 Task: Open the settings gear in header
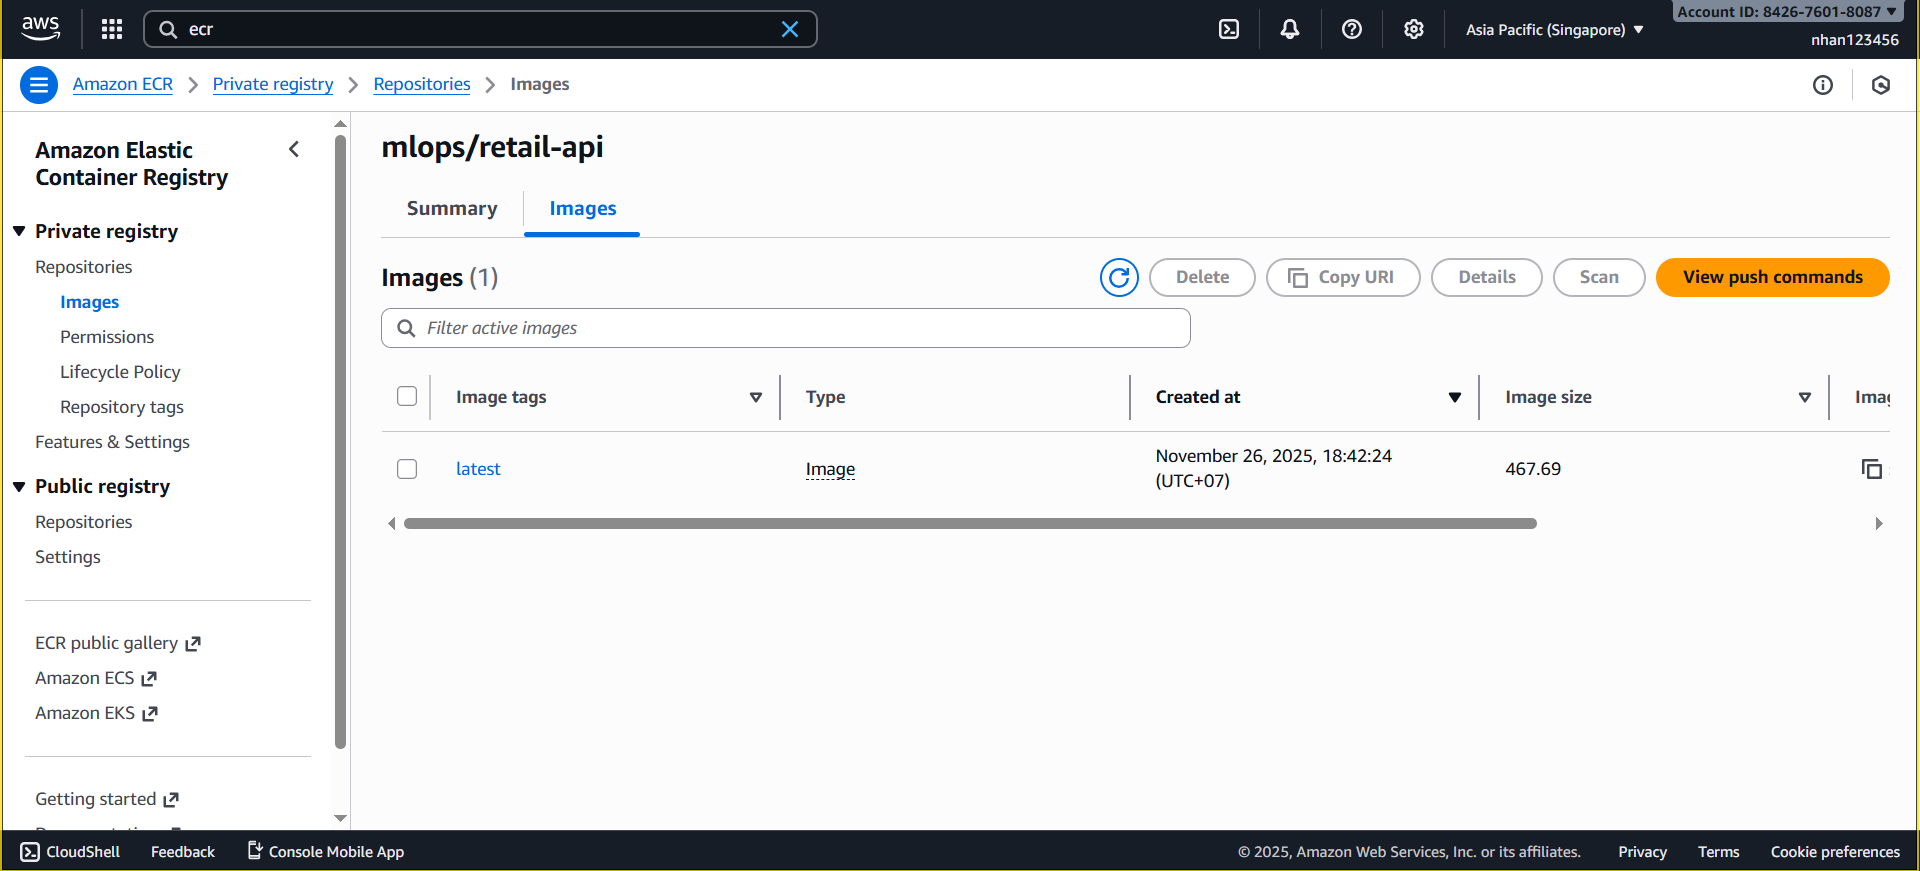point(1413,29)
